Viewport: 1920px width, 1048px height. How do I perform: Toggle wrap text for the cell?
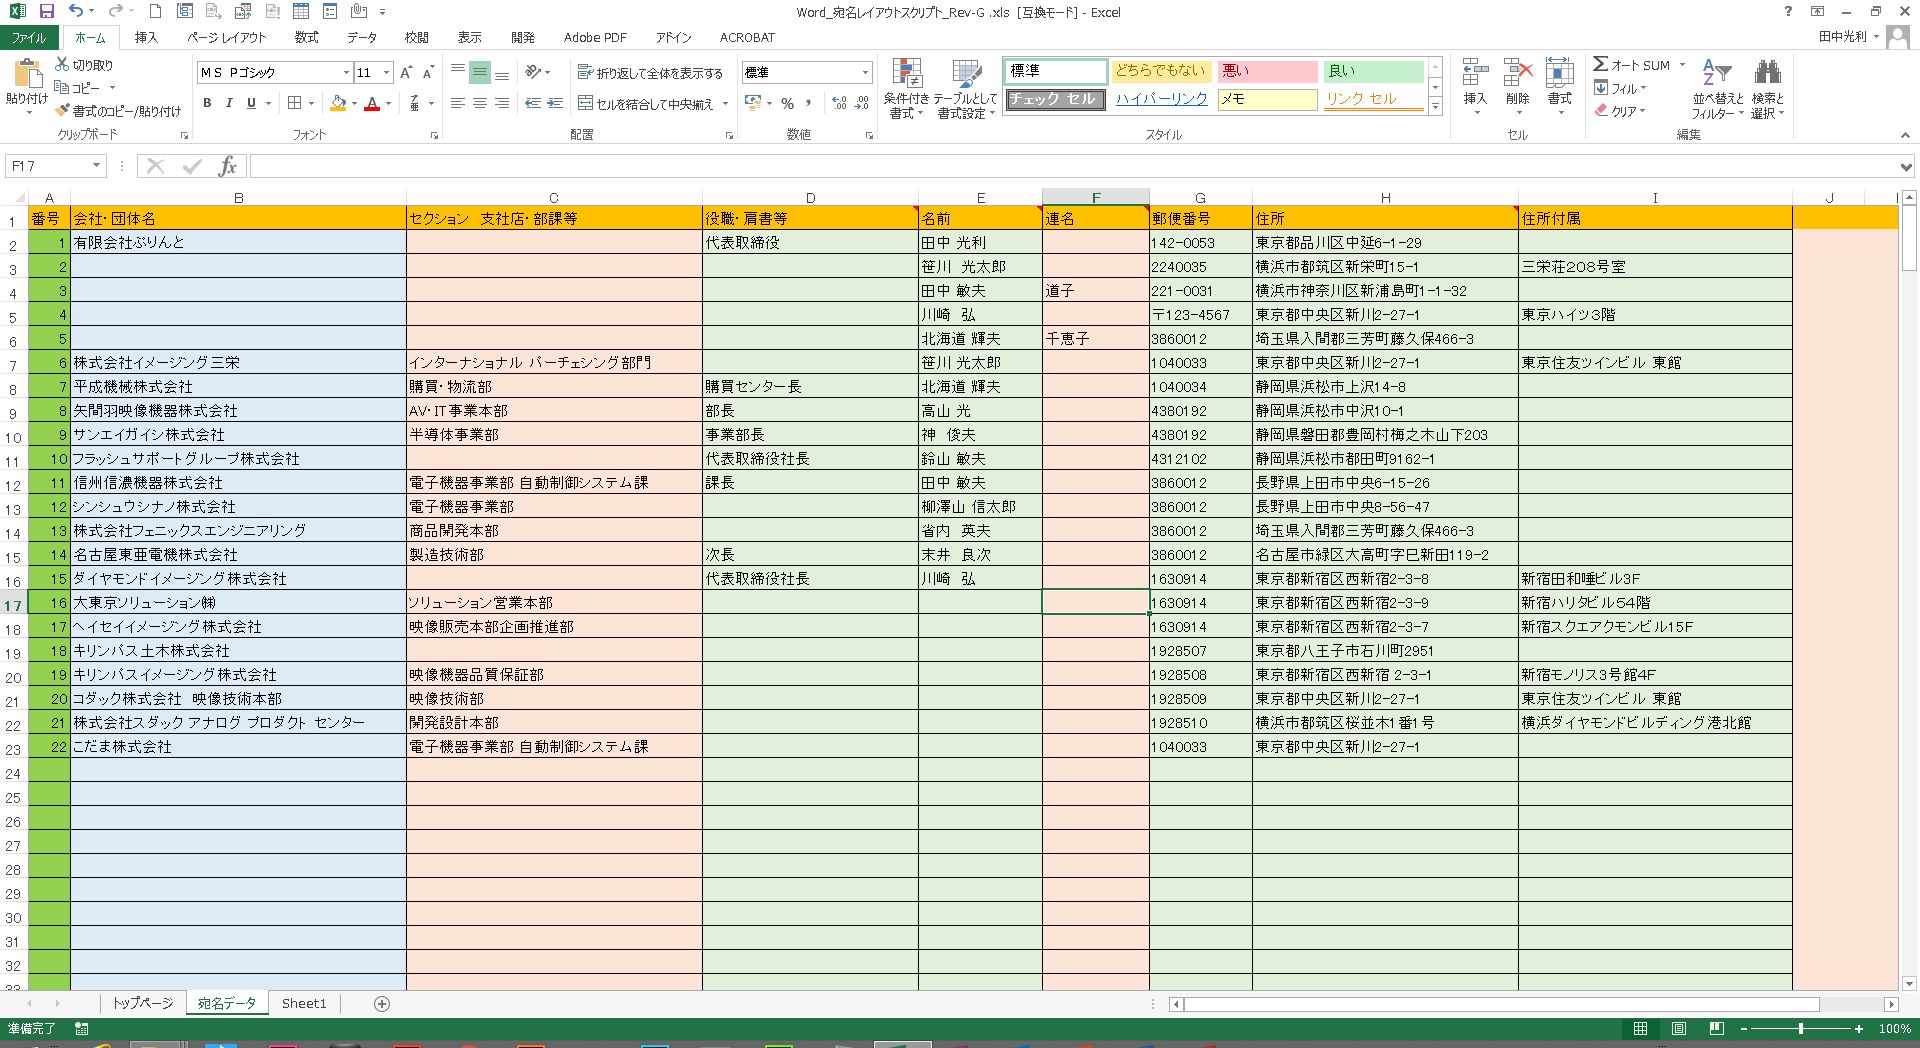(650, 73)
